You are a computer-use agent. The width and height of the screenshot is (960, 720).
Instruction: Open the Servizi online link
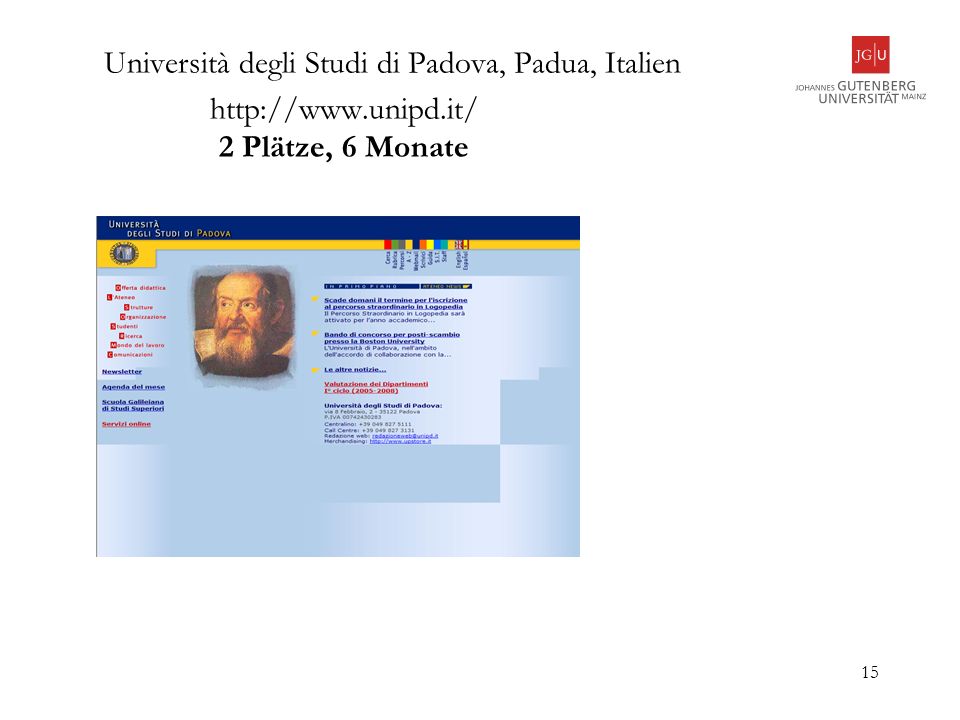126,424
